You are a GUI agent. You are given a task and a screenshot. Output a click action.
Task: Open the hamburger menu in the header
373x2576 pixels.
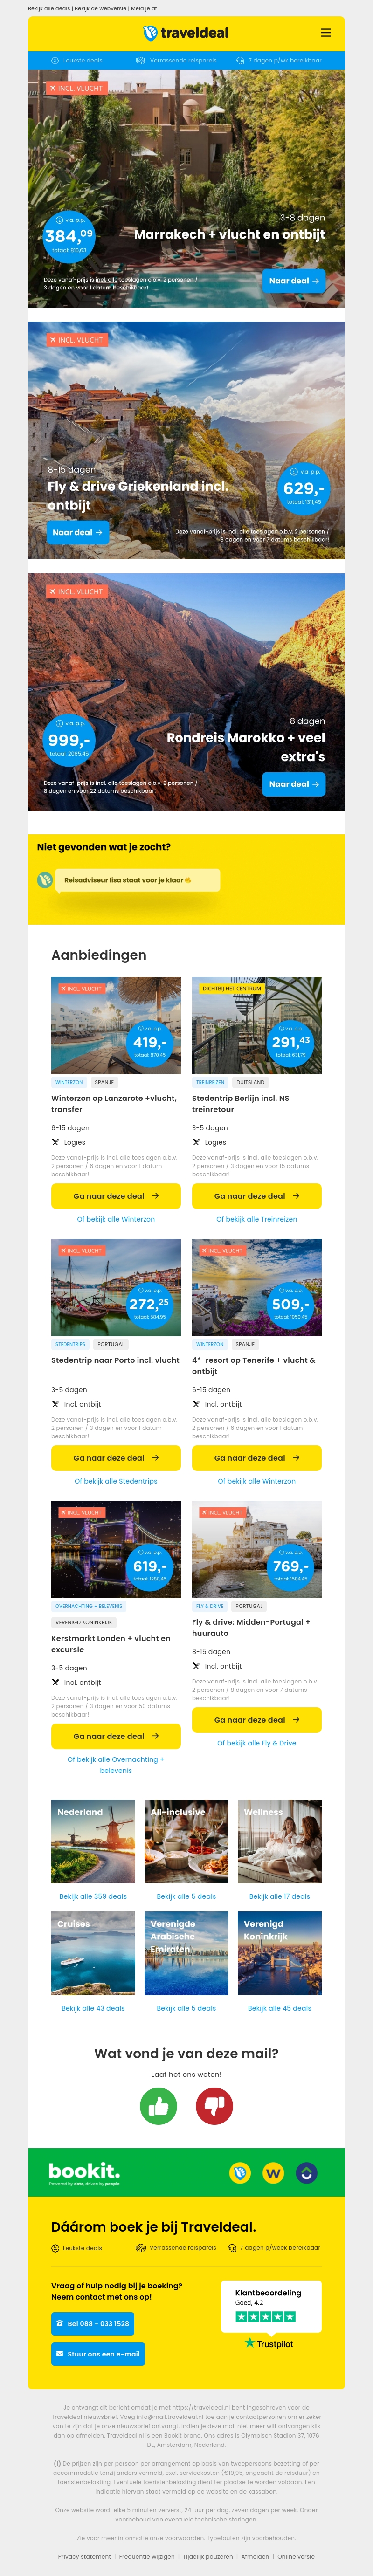point(325,33)
